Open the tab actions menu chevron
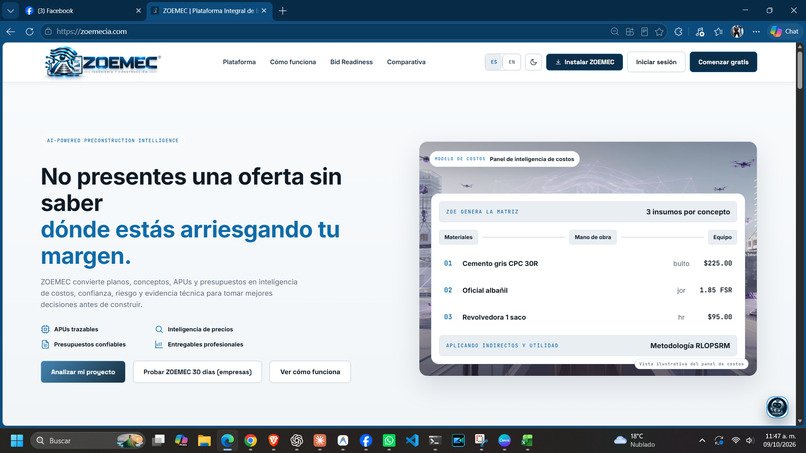 click(10, 10)
